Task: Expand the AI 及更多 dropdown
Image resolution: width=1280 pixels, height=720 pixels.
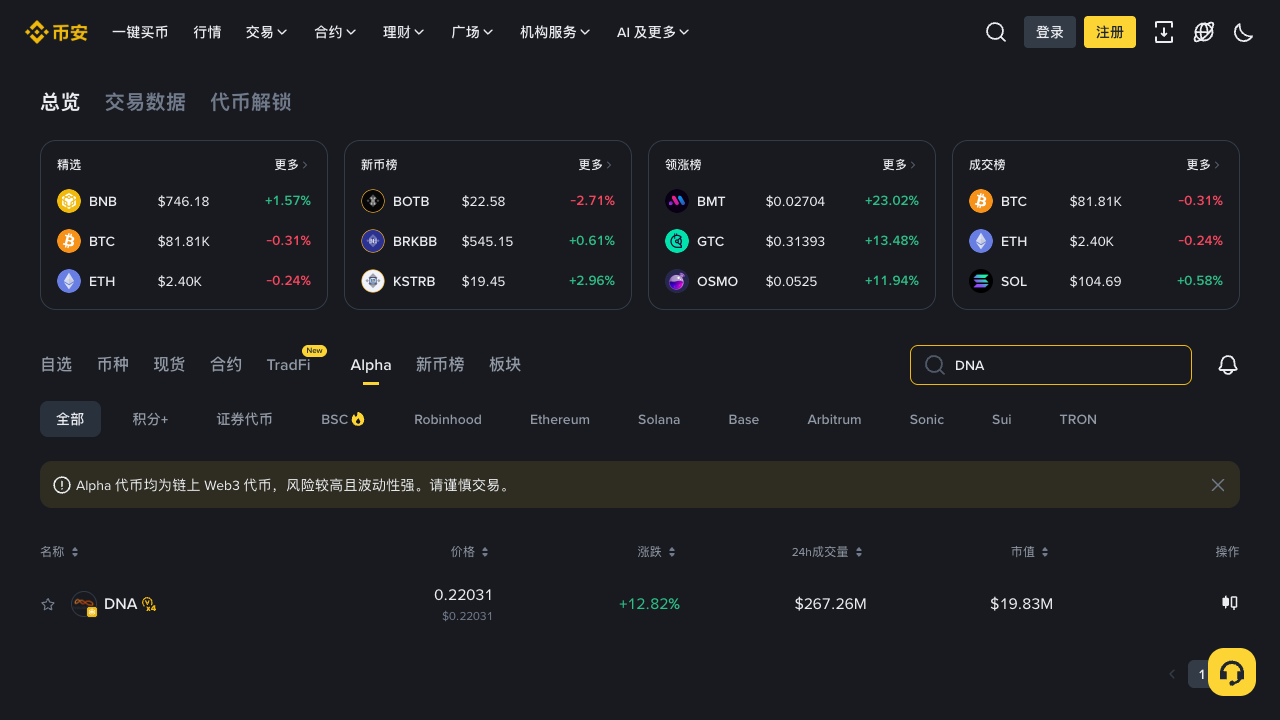Action: pos(653,32)
